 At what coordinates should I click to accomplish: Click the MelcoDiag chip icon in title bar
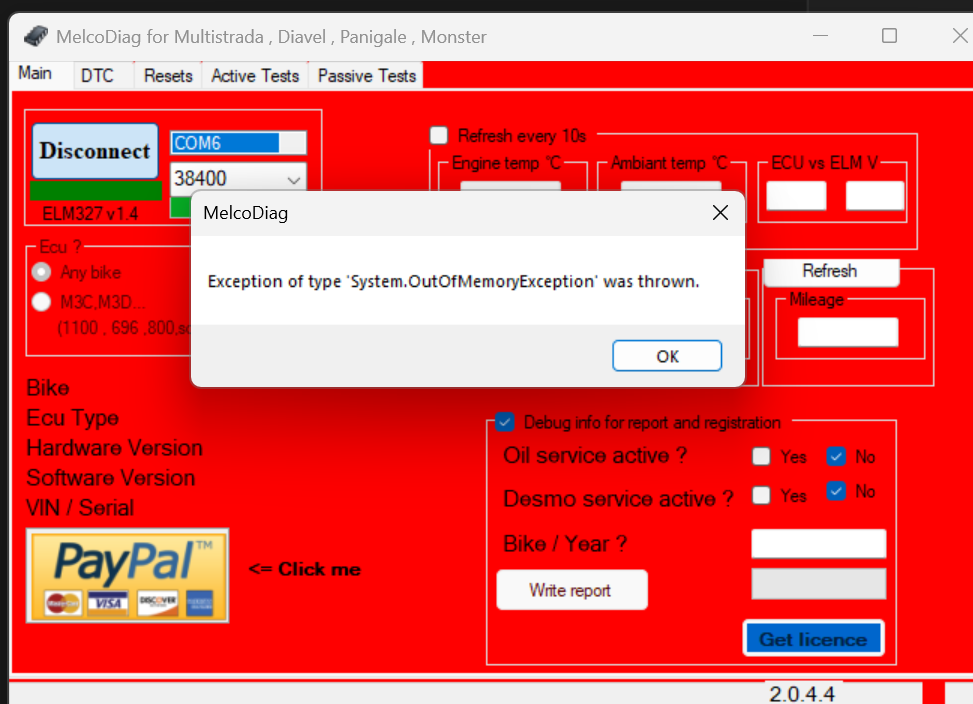coord(36,37)
